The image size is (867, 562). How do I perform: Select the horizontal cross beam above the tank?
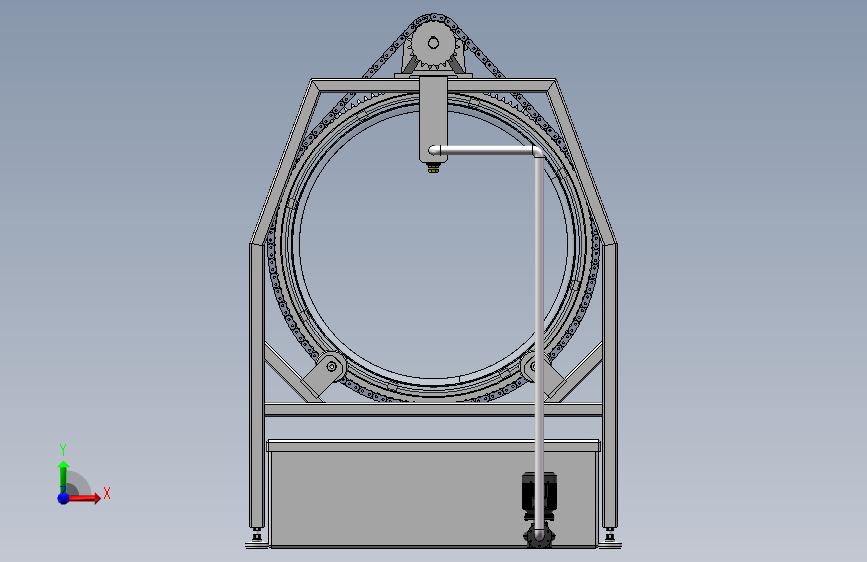433,410
